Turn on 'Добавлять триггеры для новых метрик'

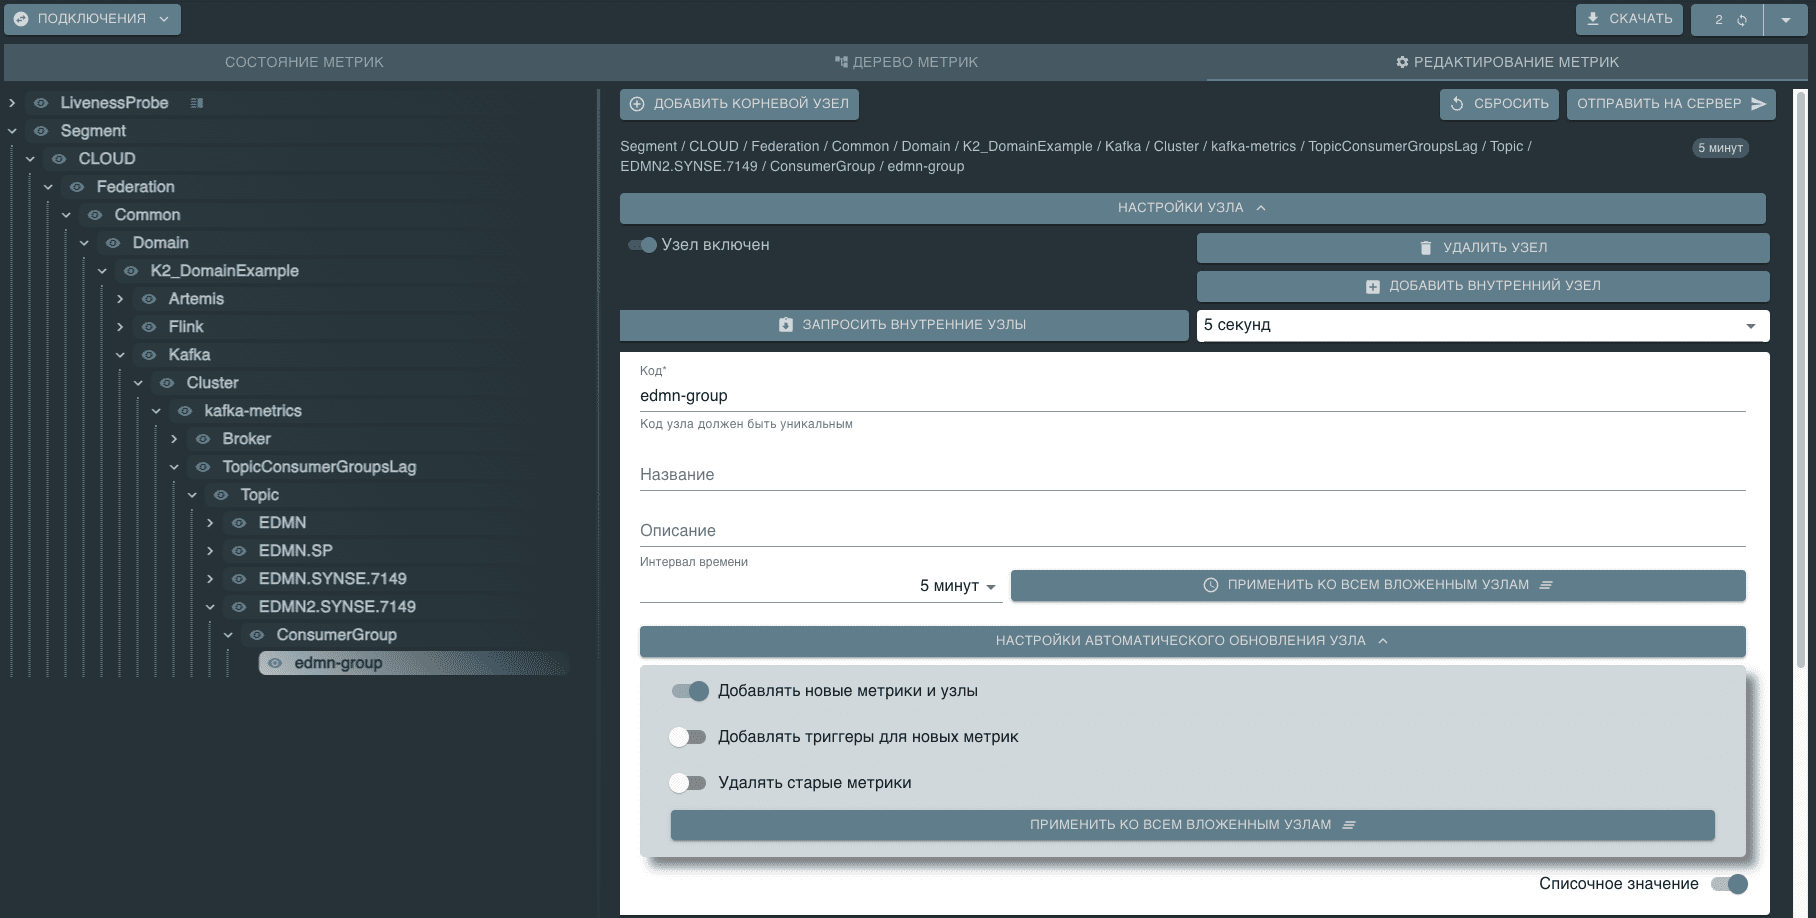click(x=688, y=737)
